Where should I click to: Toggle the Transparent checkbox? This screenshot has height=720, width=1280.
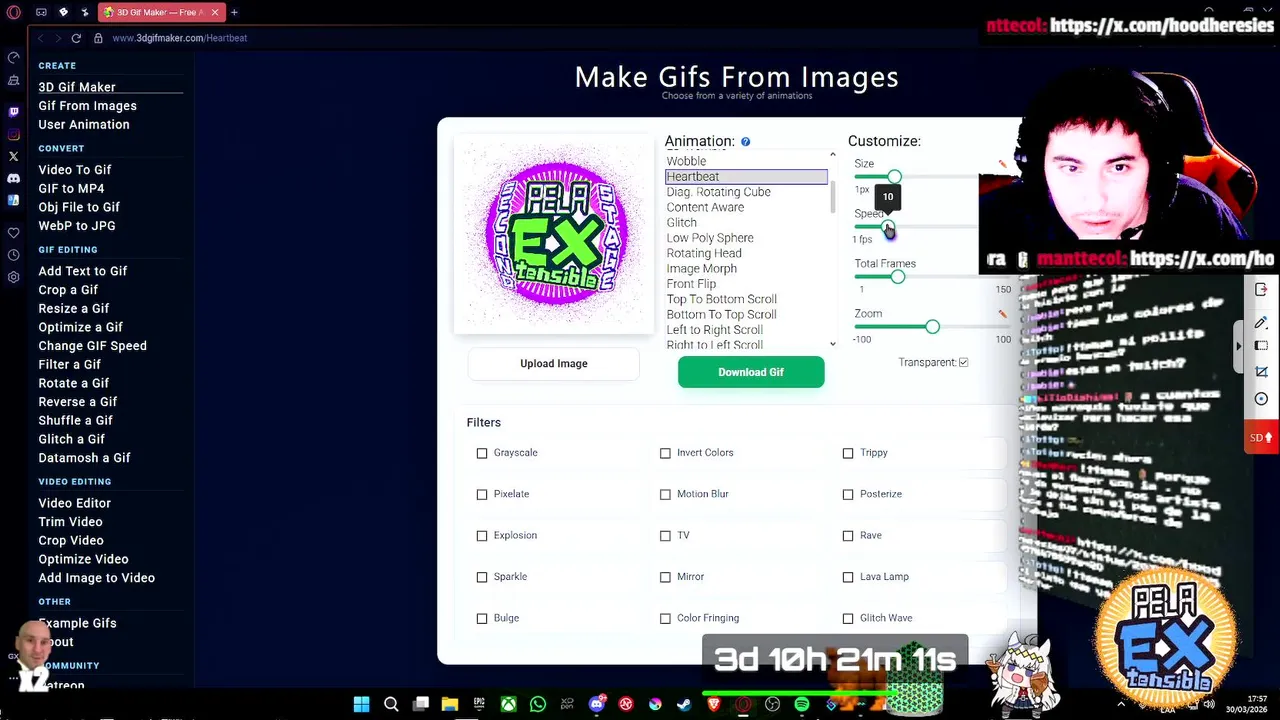pyautogui.click(x=963, y=362)
